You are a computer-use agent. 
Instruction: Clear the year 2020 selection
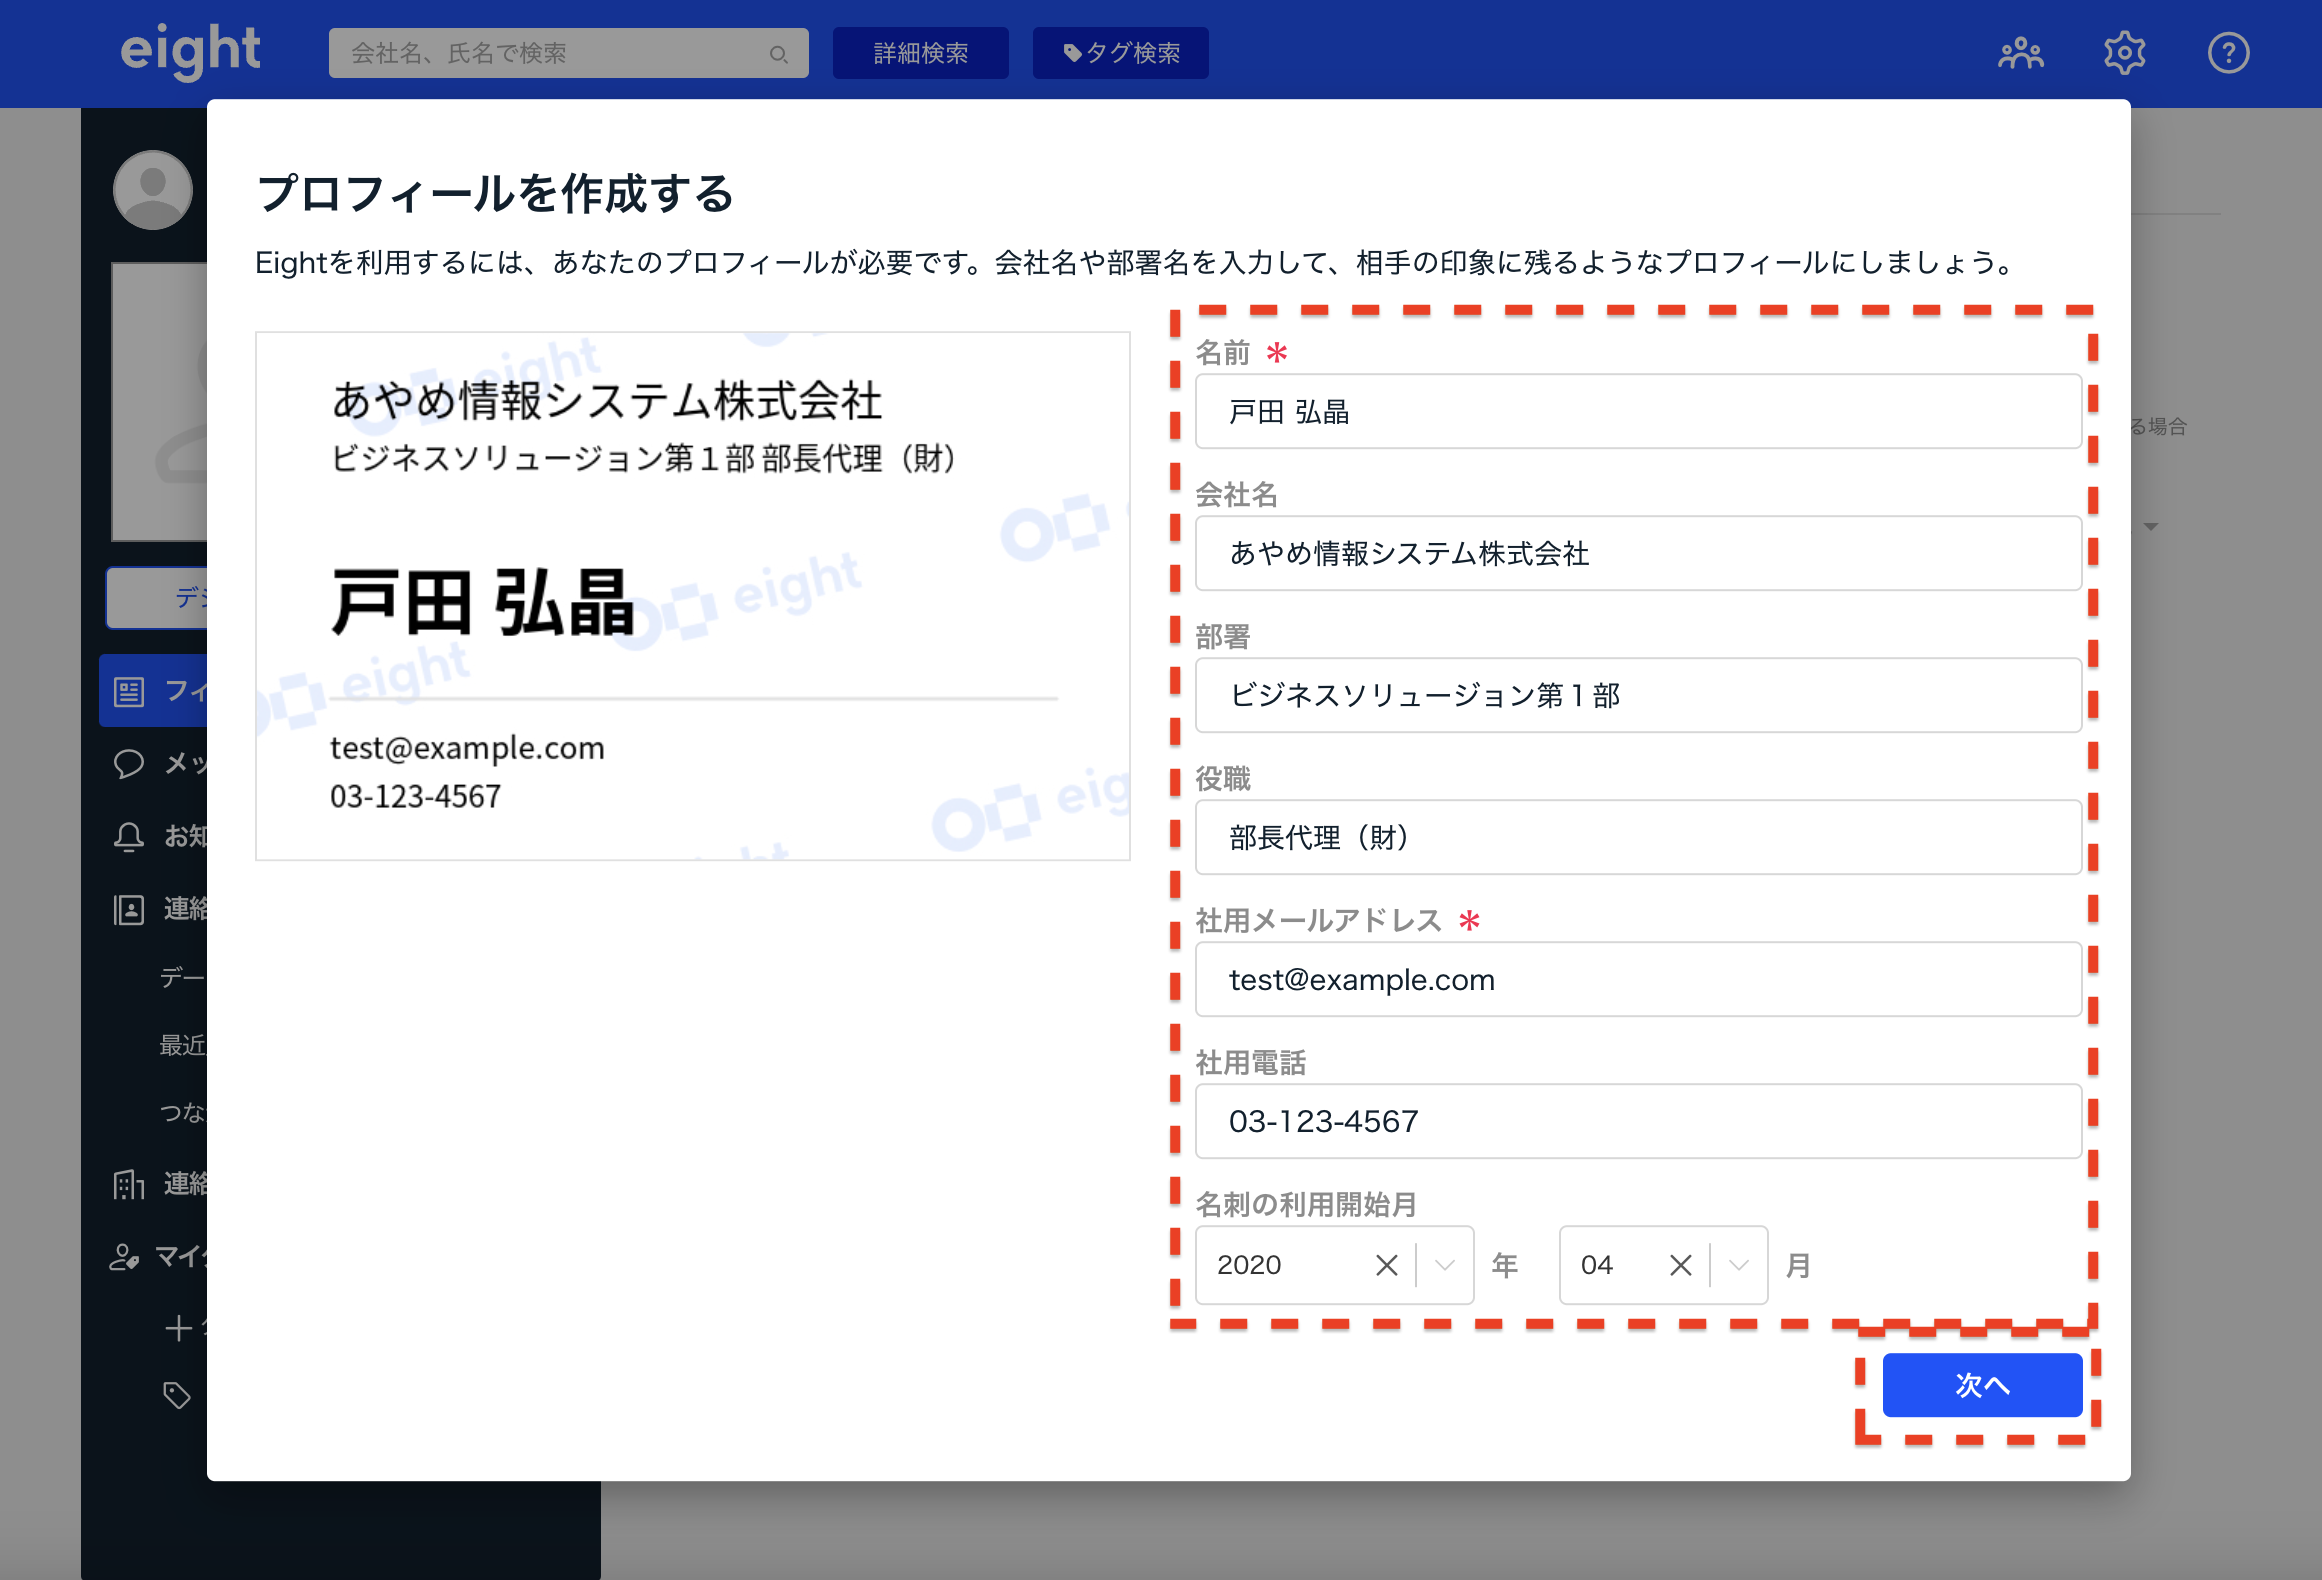[1386, 1265]
